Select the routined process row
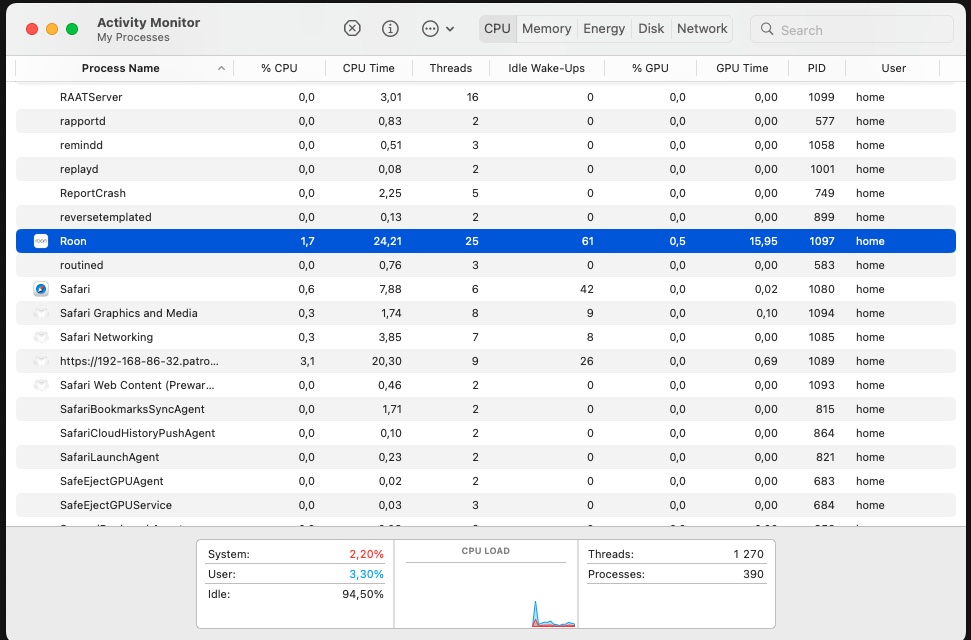971x640 pixels. (x=486, y=265)
